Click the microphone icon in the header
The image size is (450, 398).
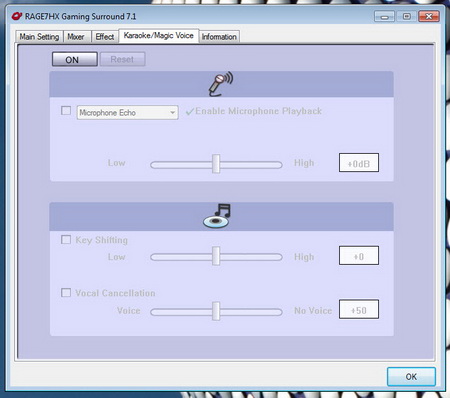(221, 84)
